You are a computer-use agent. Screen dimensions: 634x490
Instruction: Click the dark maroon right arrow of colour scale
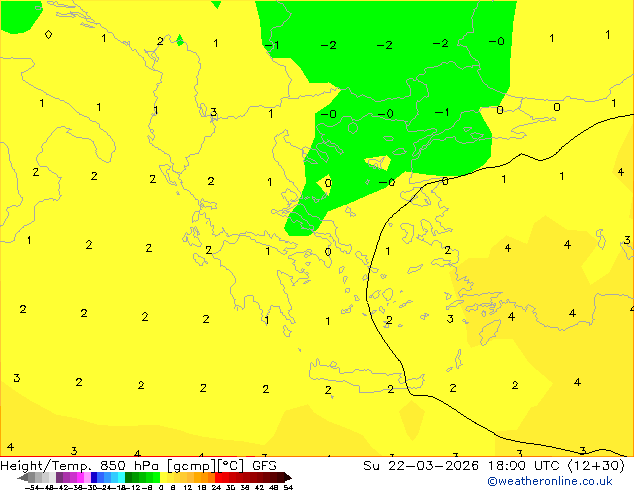(288, 478)
